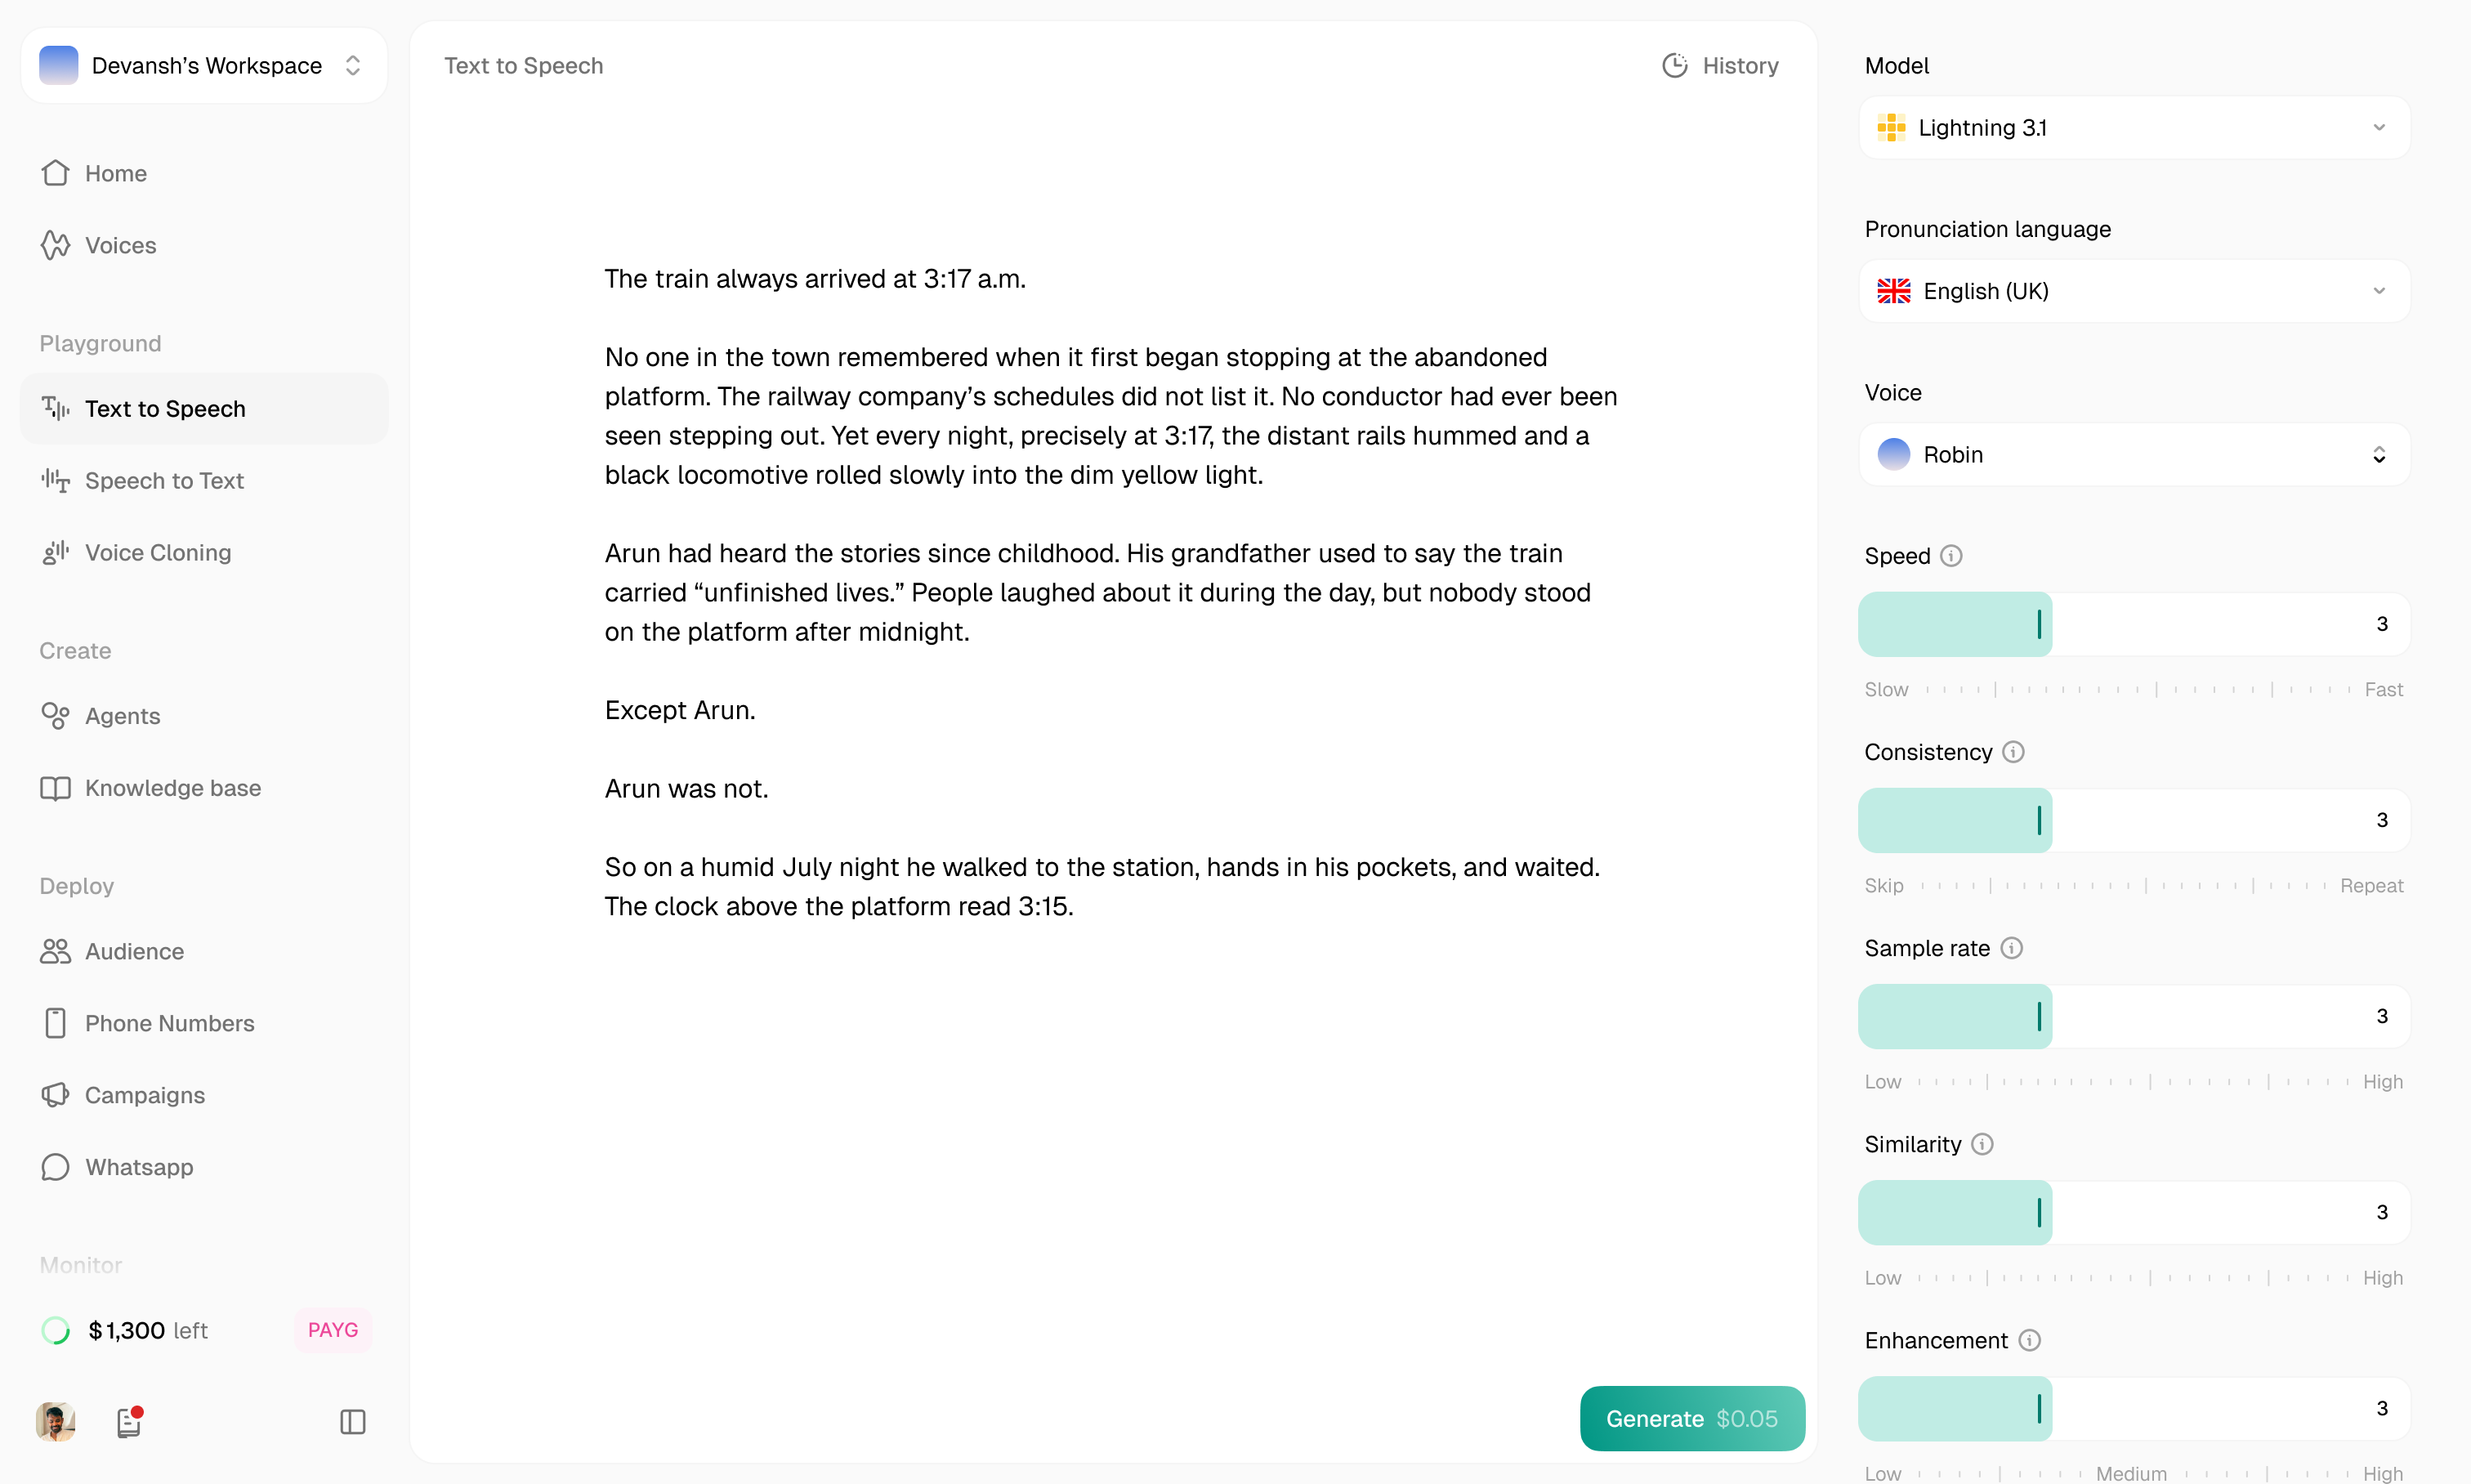
Task: Open the Robin voice selector
Action: click(x=2134, y=455)
